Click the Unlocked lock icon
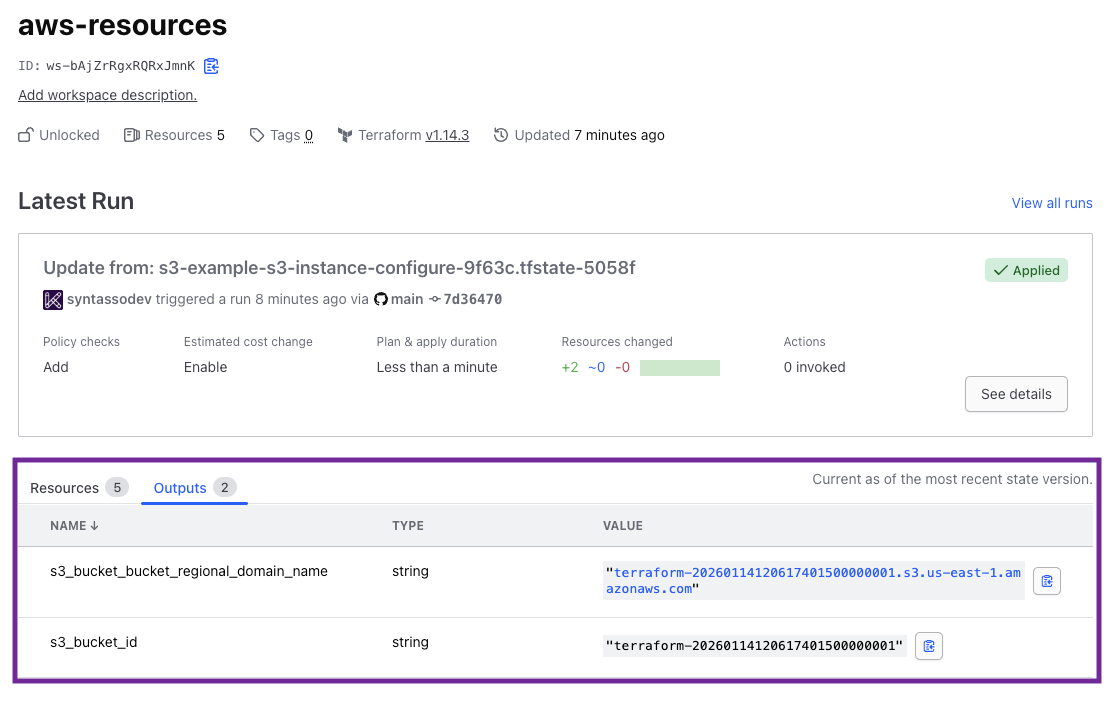Viewport: 1112px width, 708px height. (24, 135)
